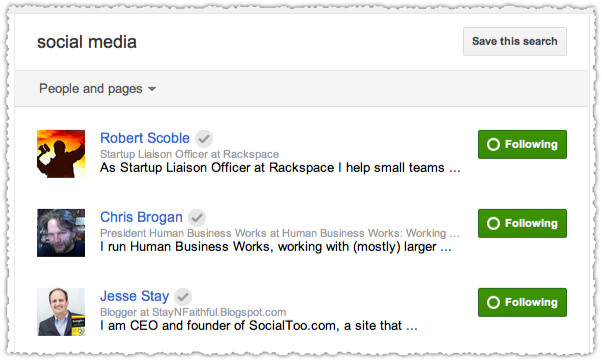Click Robert Scoble's verified checkmark badge

(204, 139)
